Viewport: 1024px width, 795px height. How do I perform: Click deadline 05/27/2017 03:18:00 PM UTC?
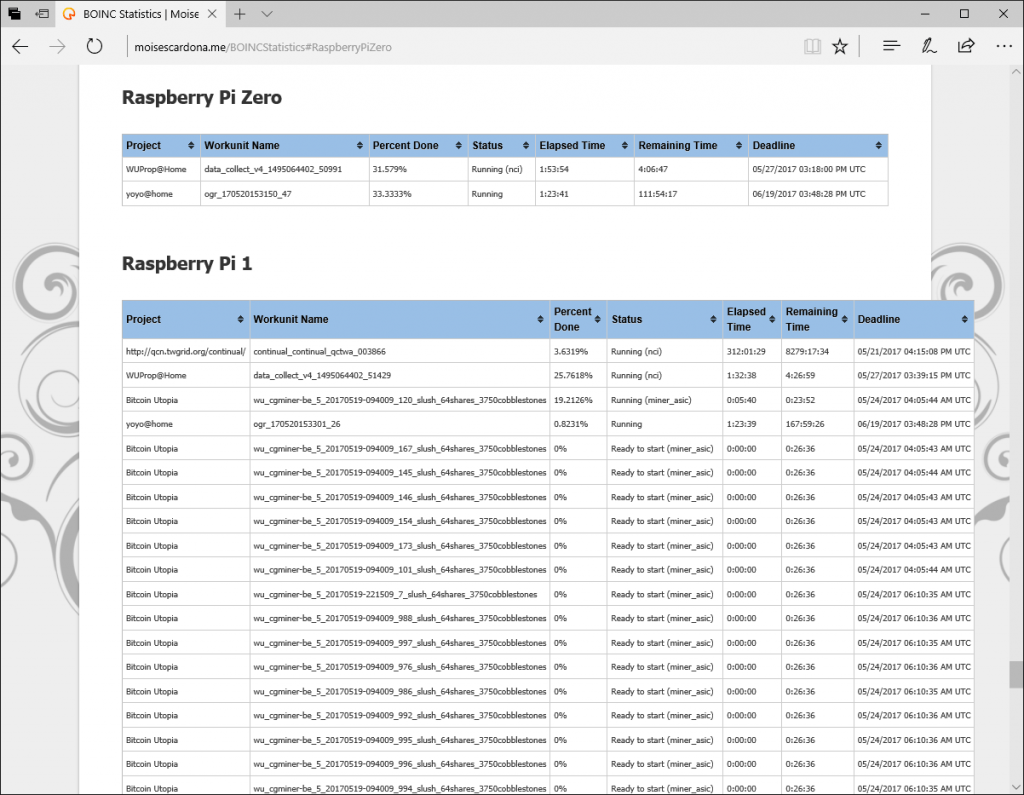click(808, 169)
